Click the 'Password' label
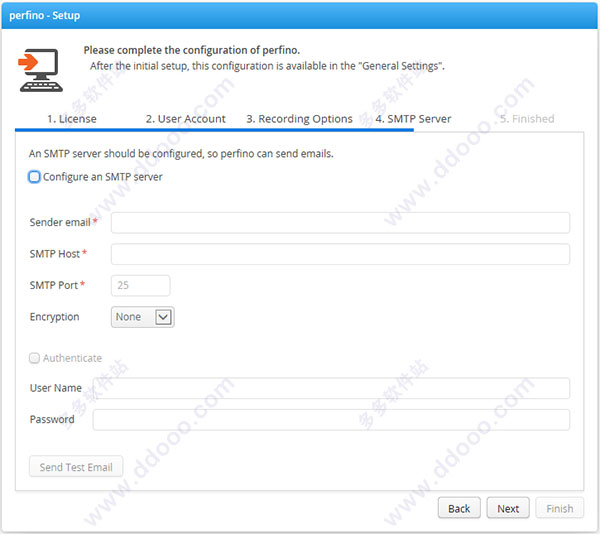The width and height of the screenshot is (600, 534). pos(52,419)
